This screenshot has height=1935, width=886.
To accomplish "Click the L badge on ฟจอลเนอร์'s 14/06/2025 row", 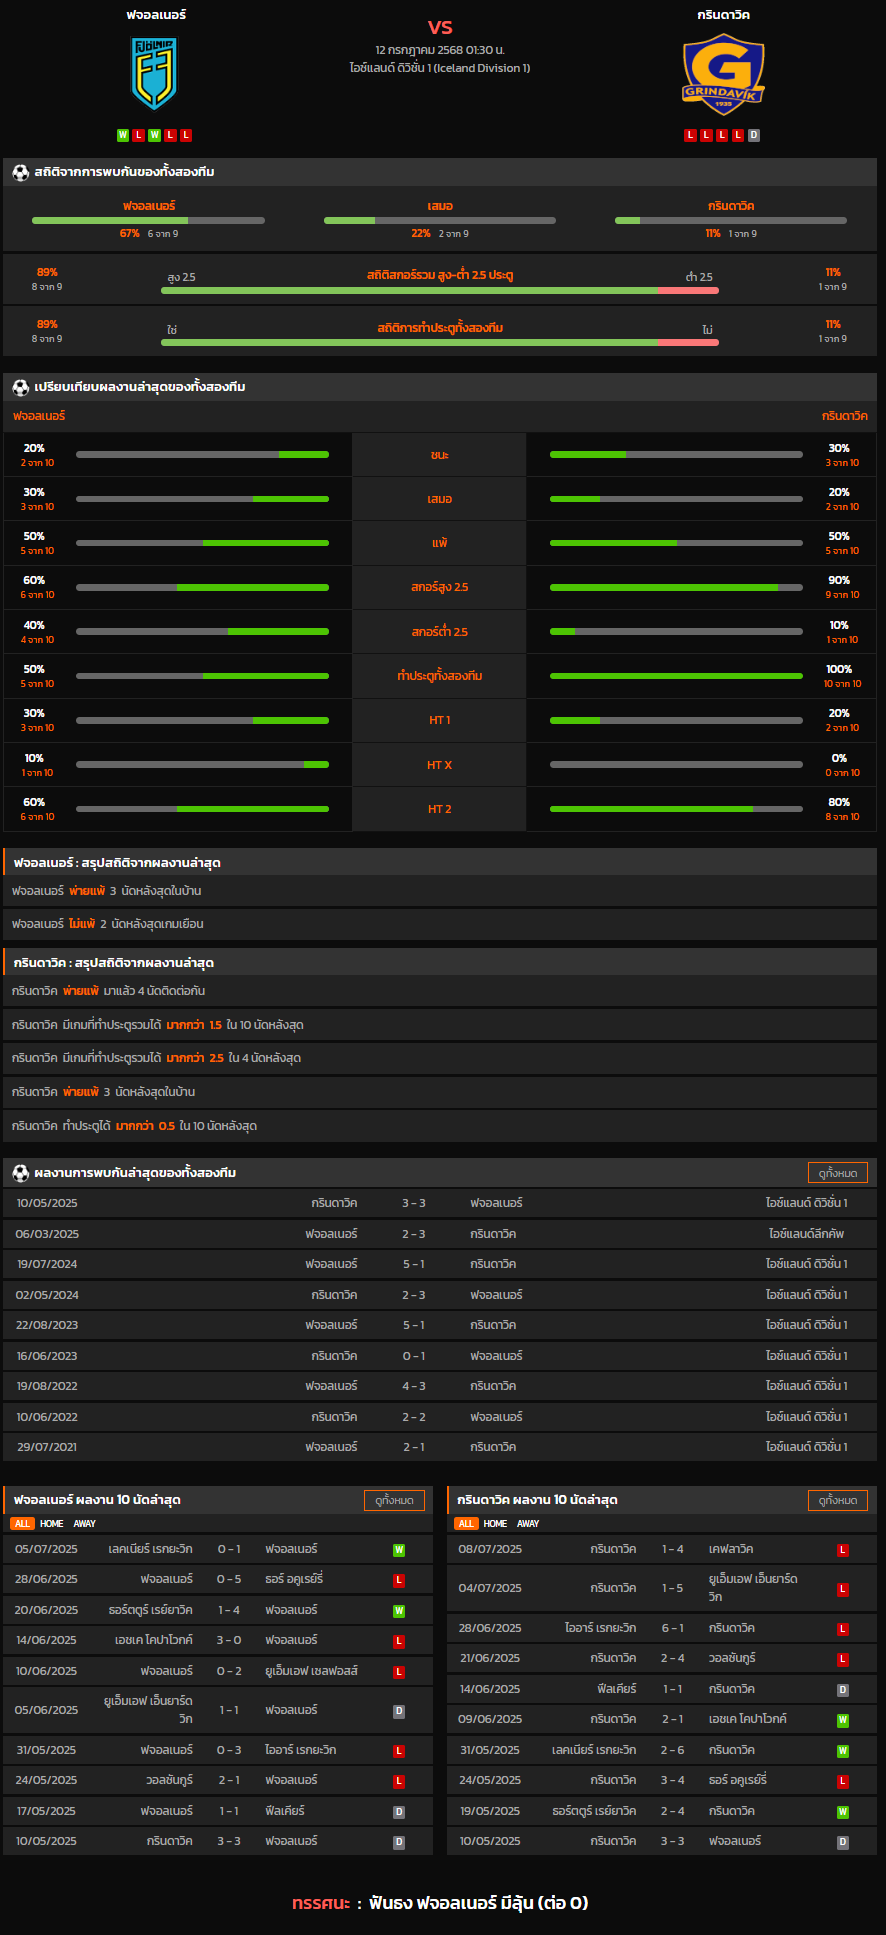I will [x=399, y=1641].
